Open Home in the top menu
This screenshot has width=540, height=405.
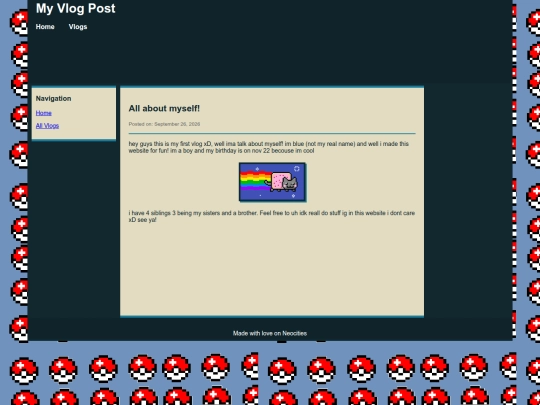click(45, 27)
